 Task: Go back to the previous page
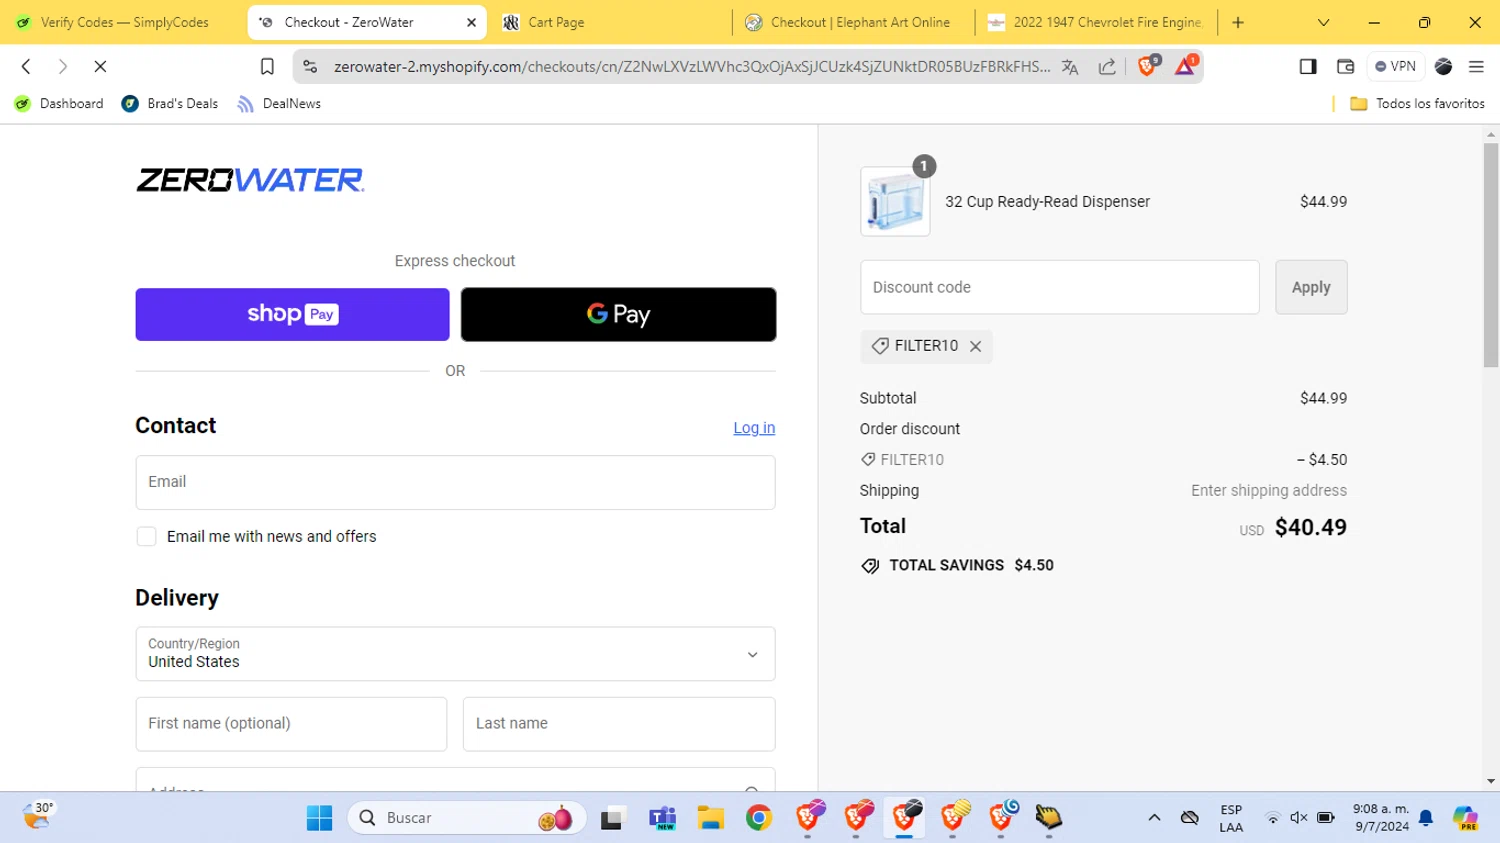27,67
